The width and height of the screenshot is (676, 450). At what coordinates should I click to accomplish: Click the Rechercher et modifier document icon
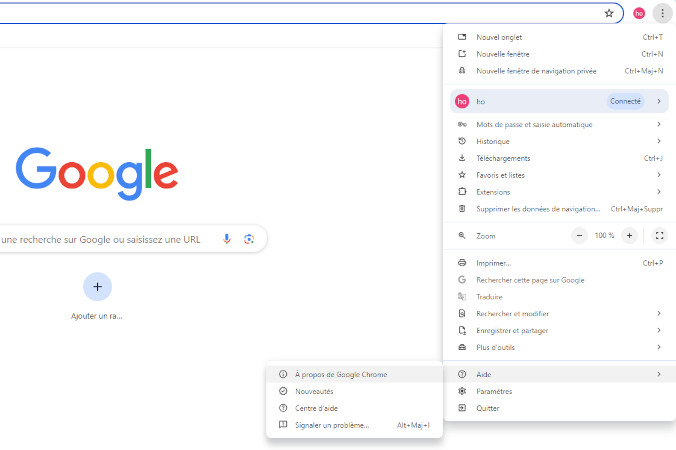point(462,313)
